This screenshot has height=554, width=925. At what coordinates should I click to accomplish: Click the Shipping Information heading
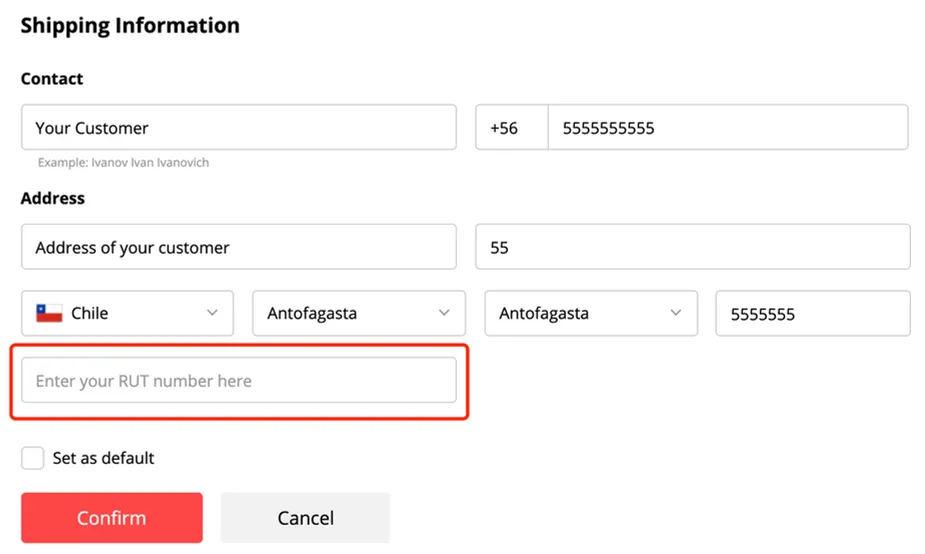[130, 26]
